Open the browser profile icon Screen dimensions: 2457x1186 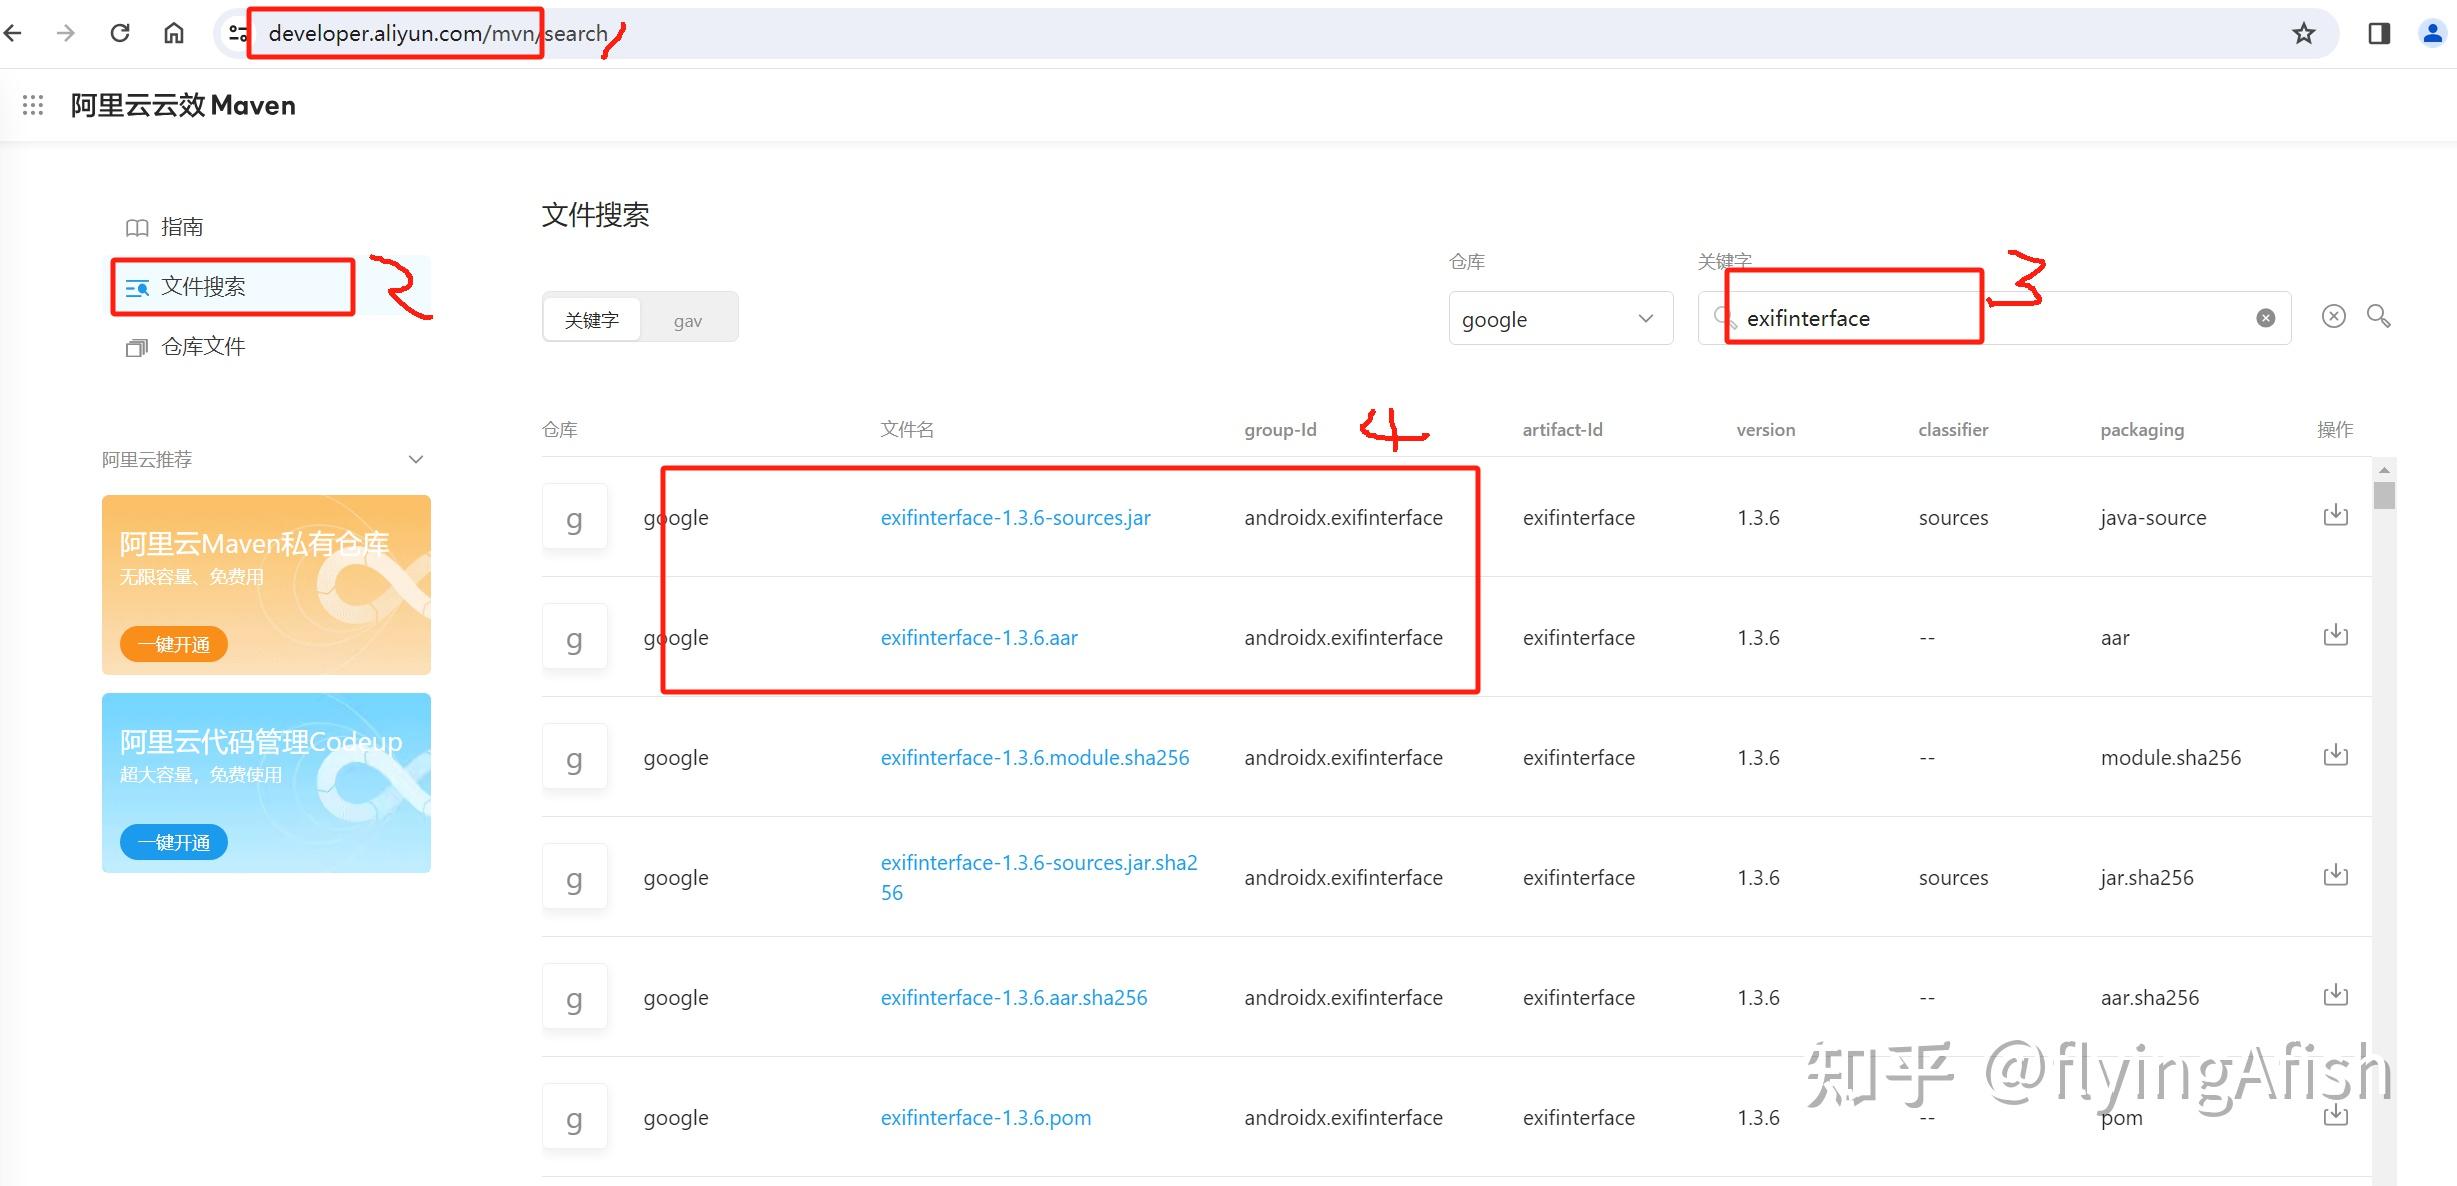(x=2432, y=32)
